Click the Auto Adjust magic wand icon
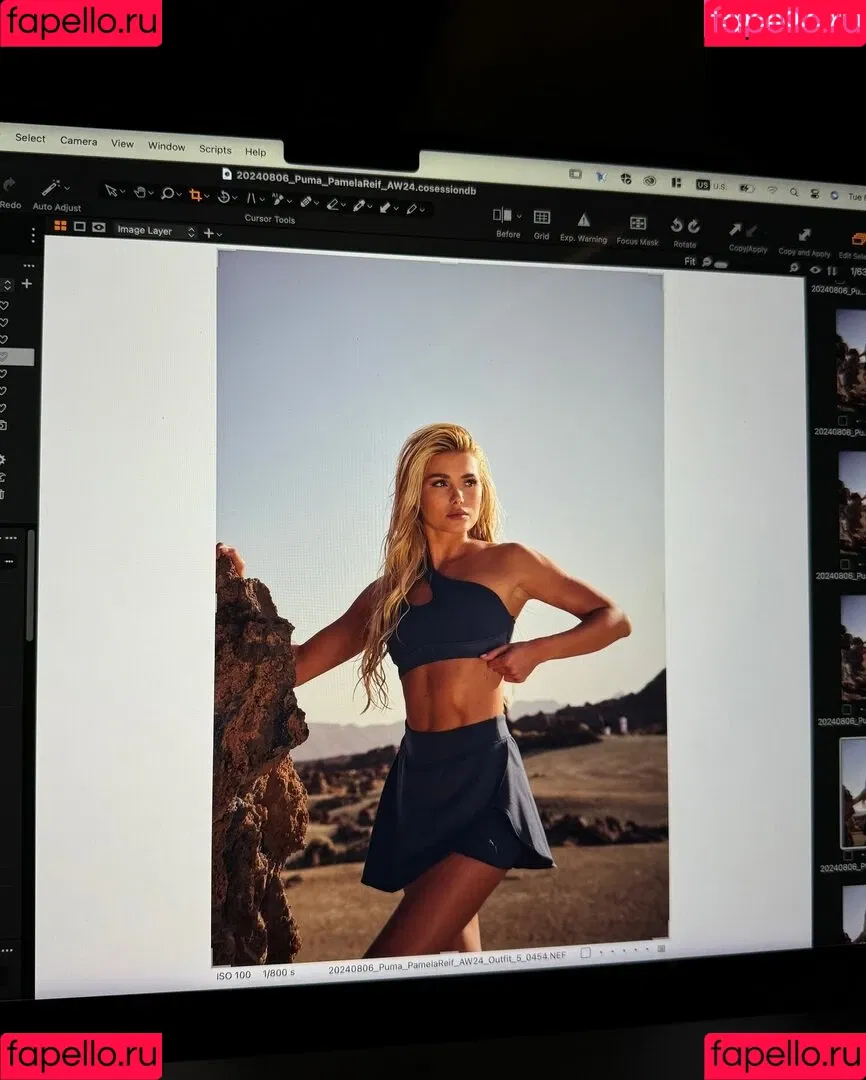 (x=49, y=187)
